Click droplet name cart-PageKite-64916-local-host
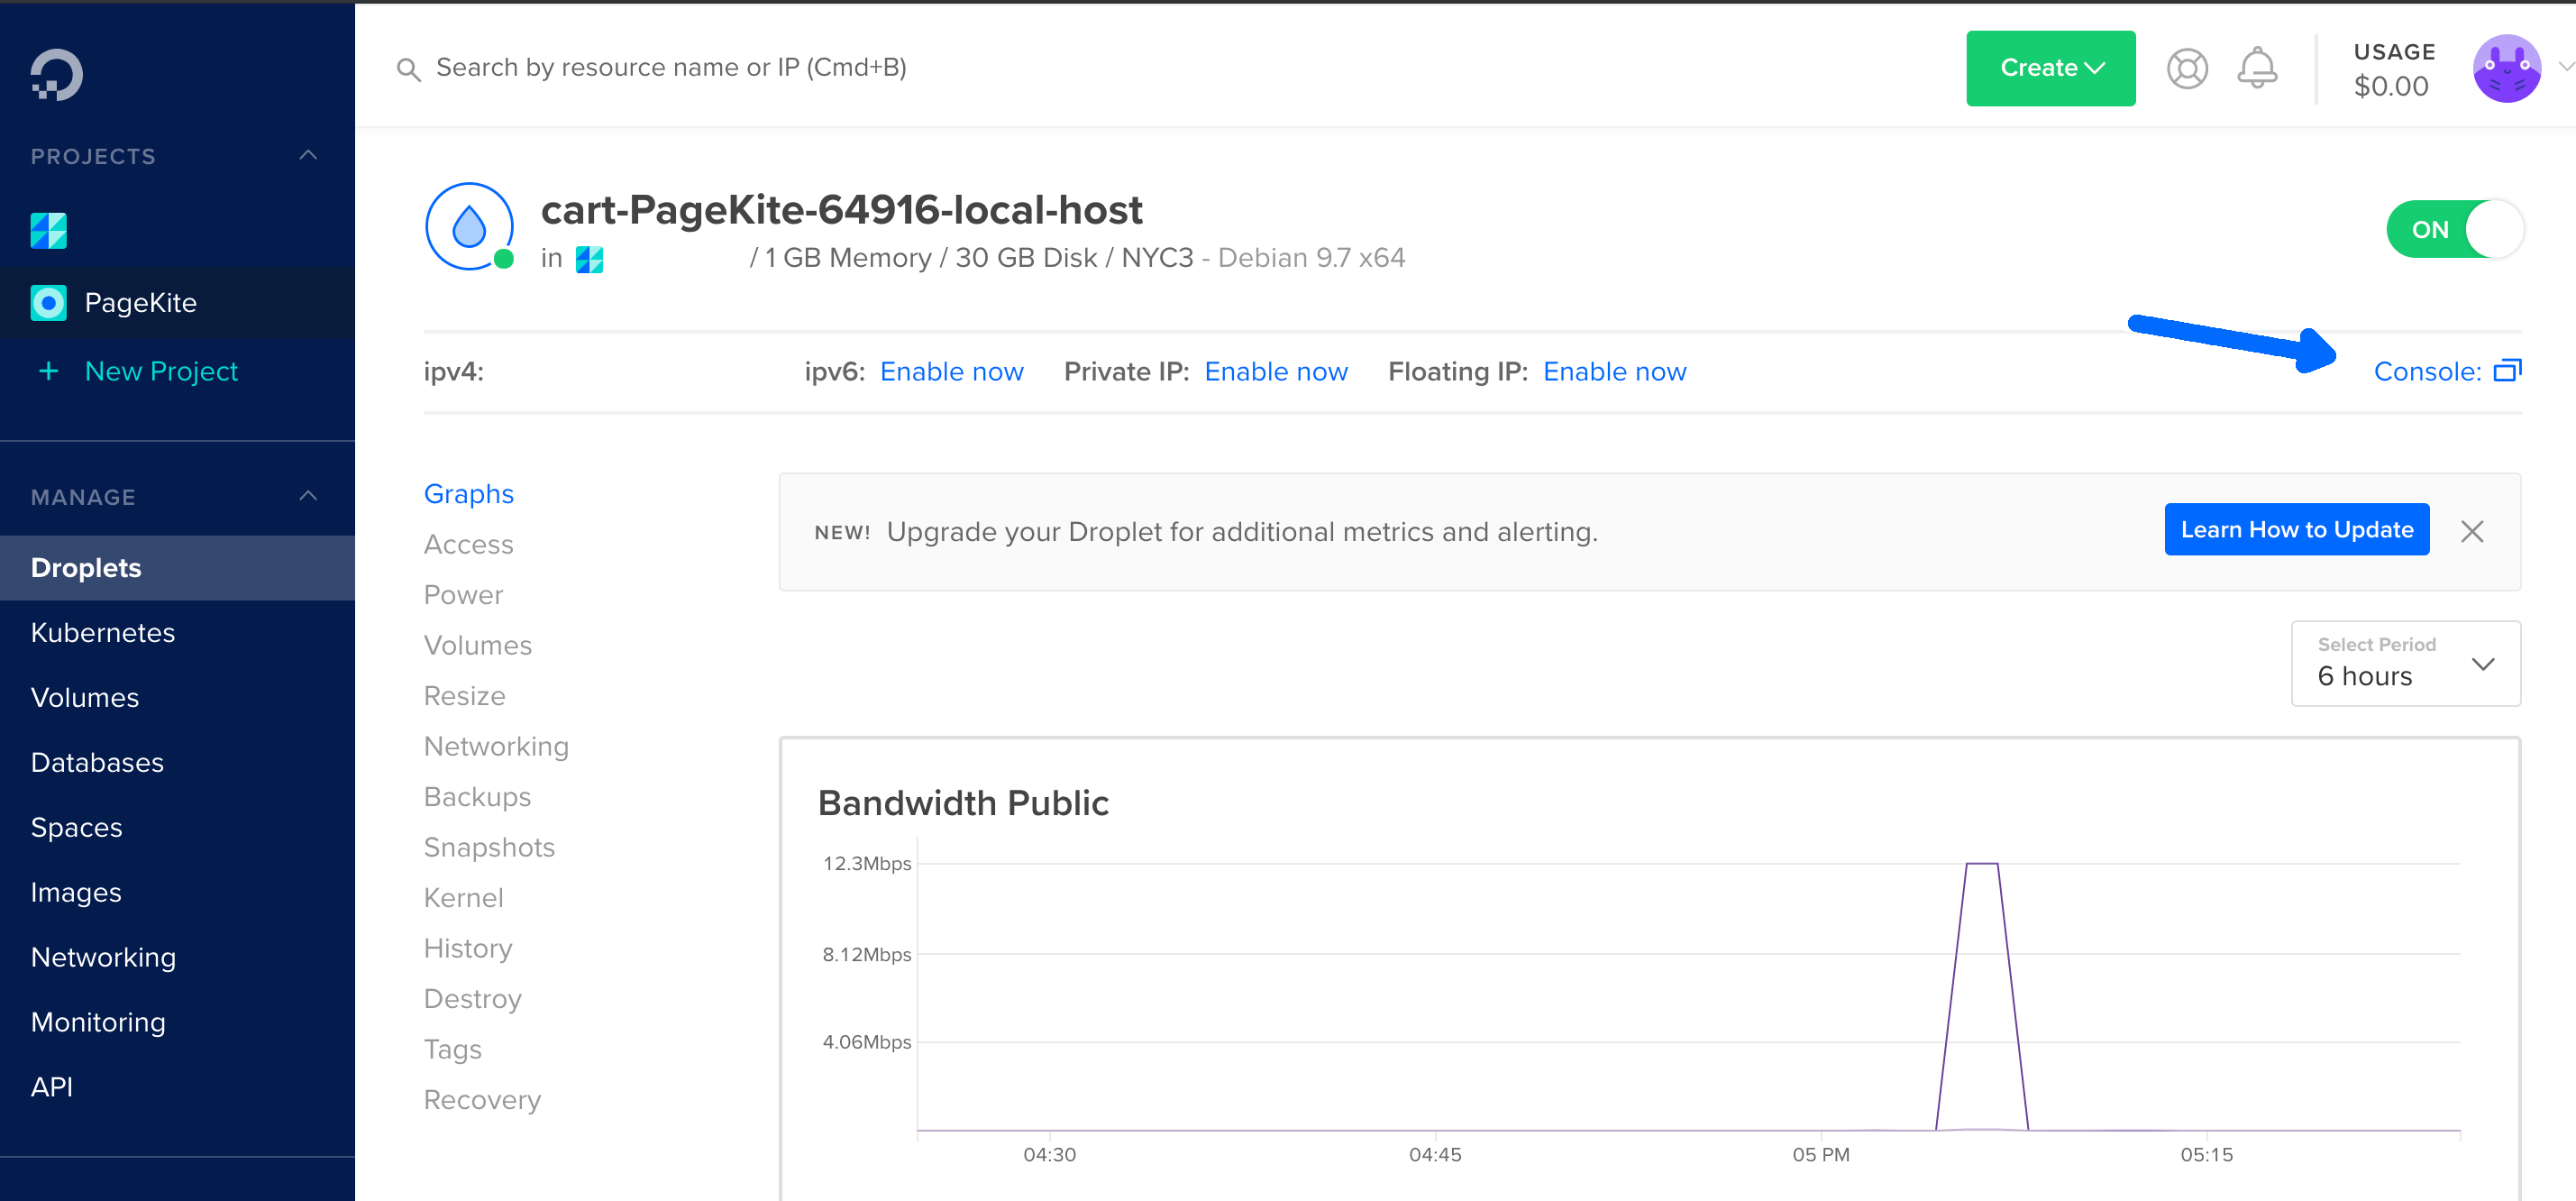Viewport: 2576px width, 1201px height. (x=841, y=211)
